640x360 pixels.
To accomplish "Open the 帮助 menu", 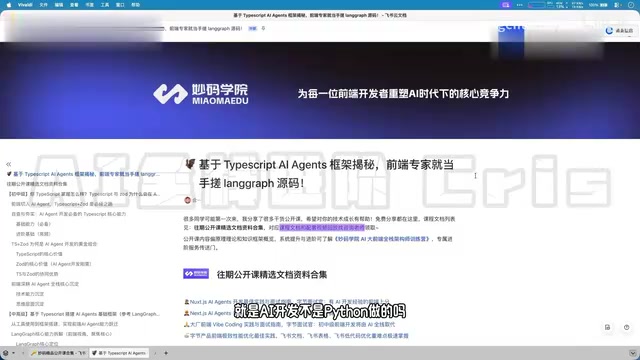I will 136,5.
